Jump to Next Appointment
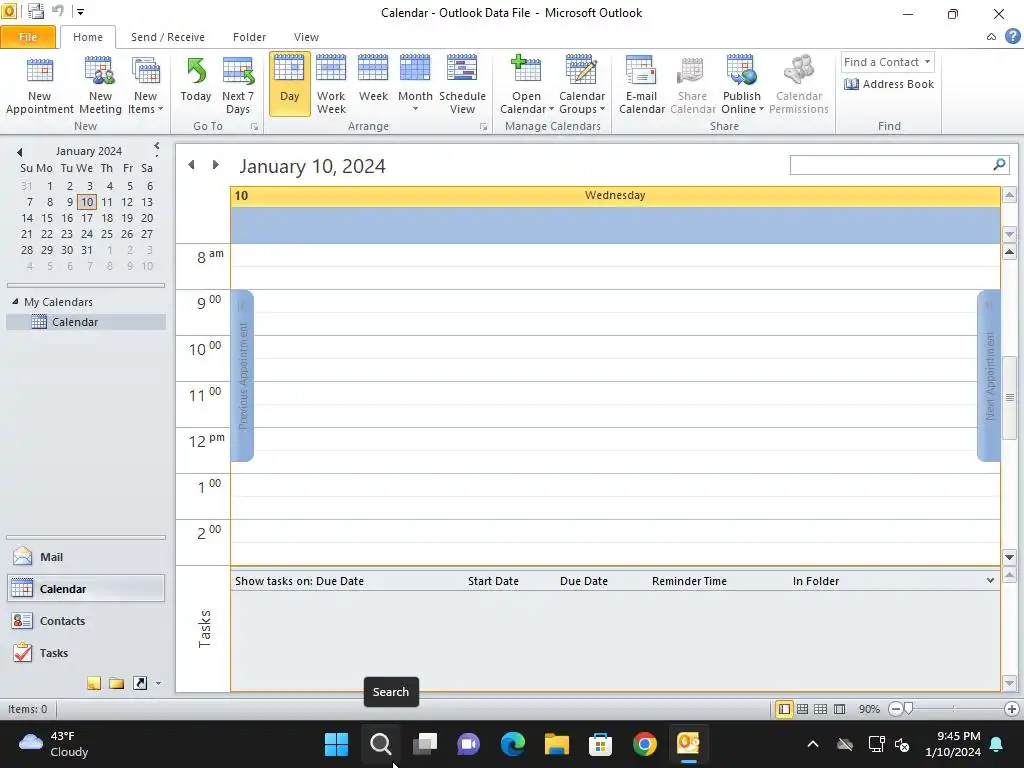The image size is (1024, 768). [989, 376]
